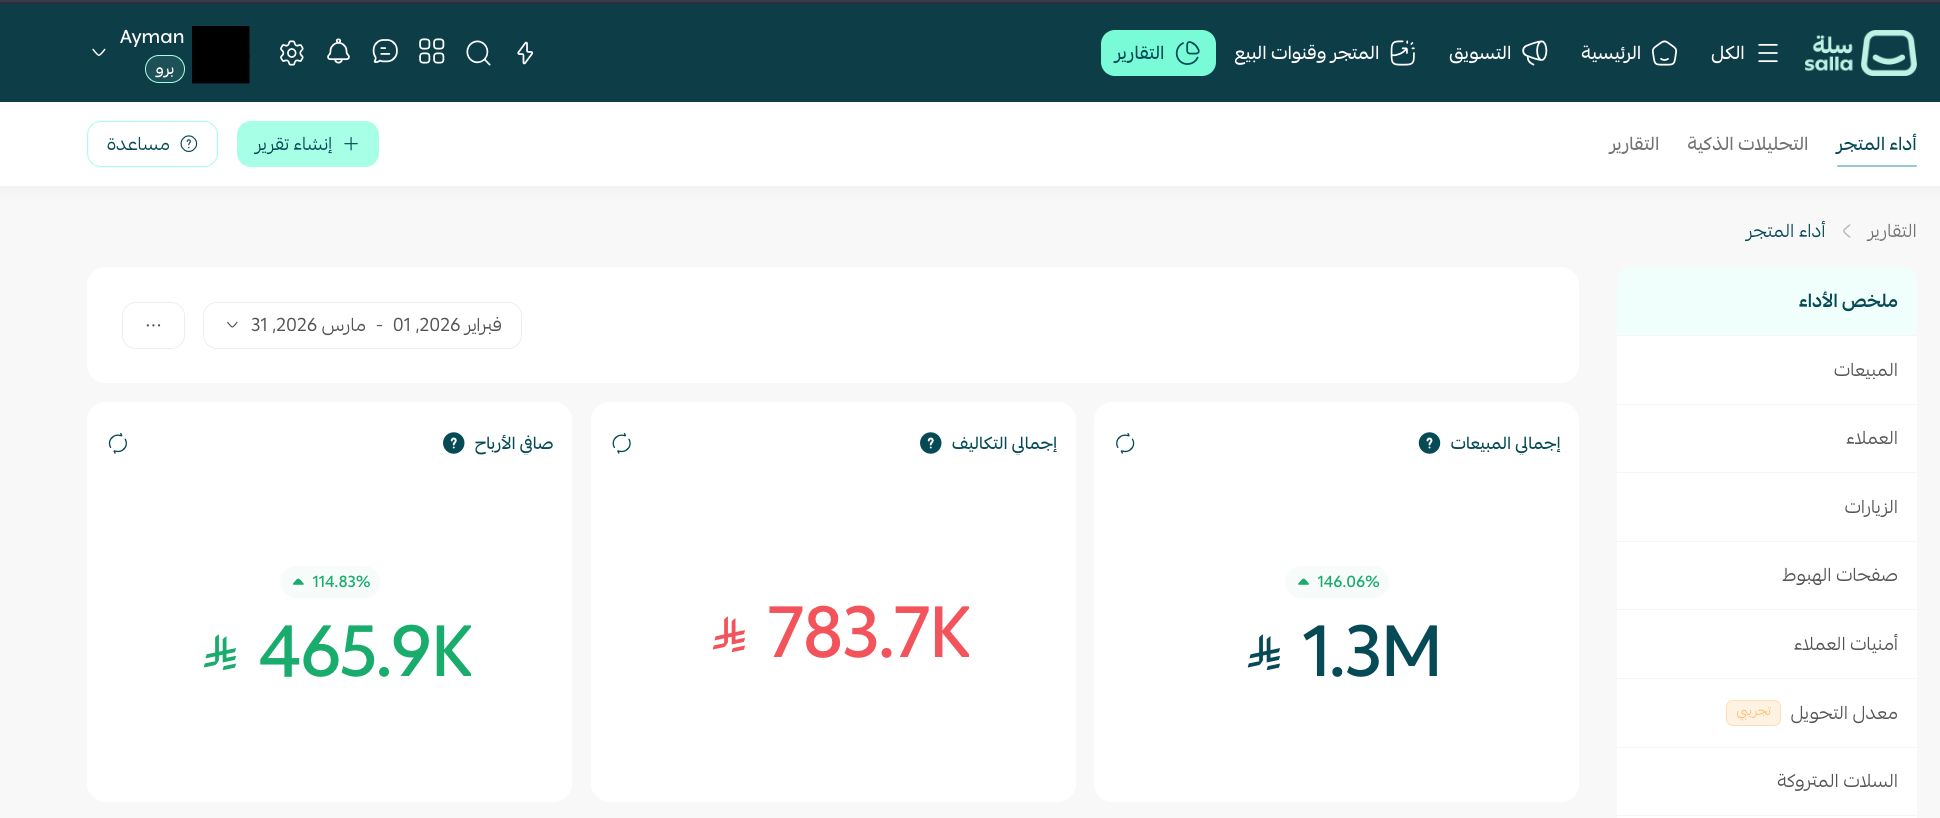1940x818 pixels.
Task: Click the search magnifier icon
Action: 478,53
